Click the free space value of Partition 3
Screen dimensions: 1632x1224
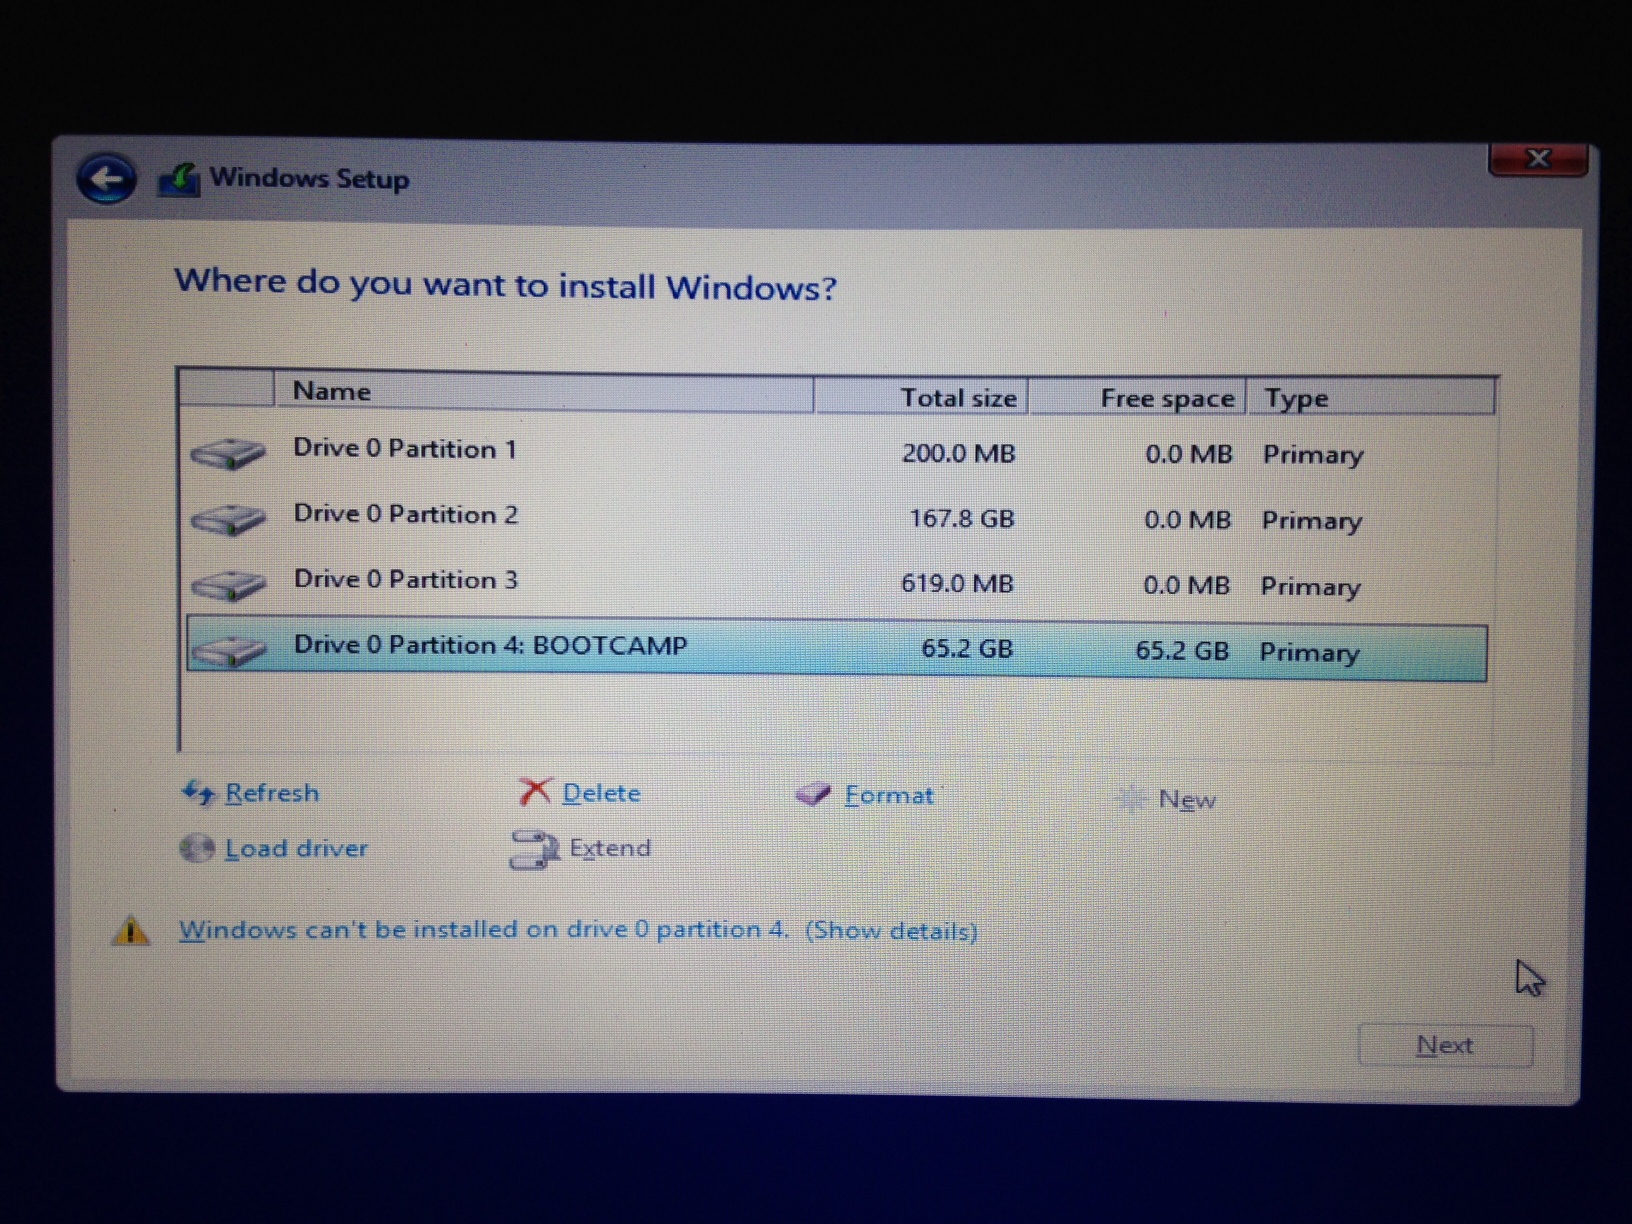[x=1186, y=585]
